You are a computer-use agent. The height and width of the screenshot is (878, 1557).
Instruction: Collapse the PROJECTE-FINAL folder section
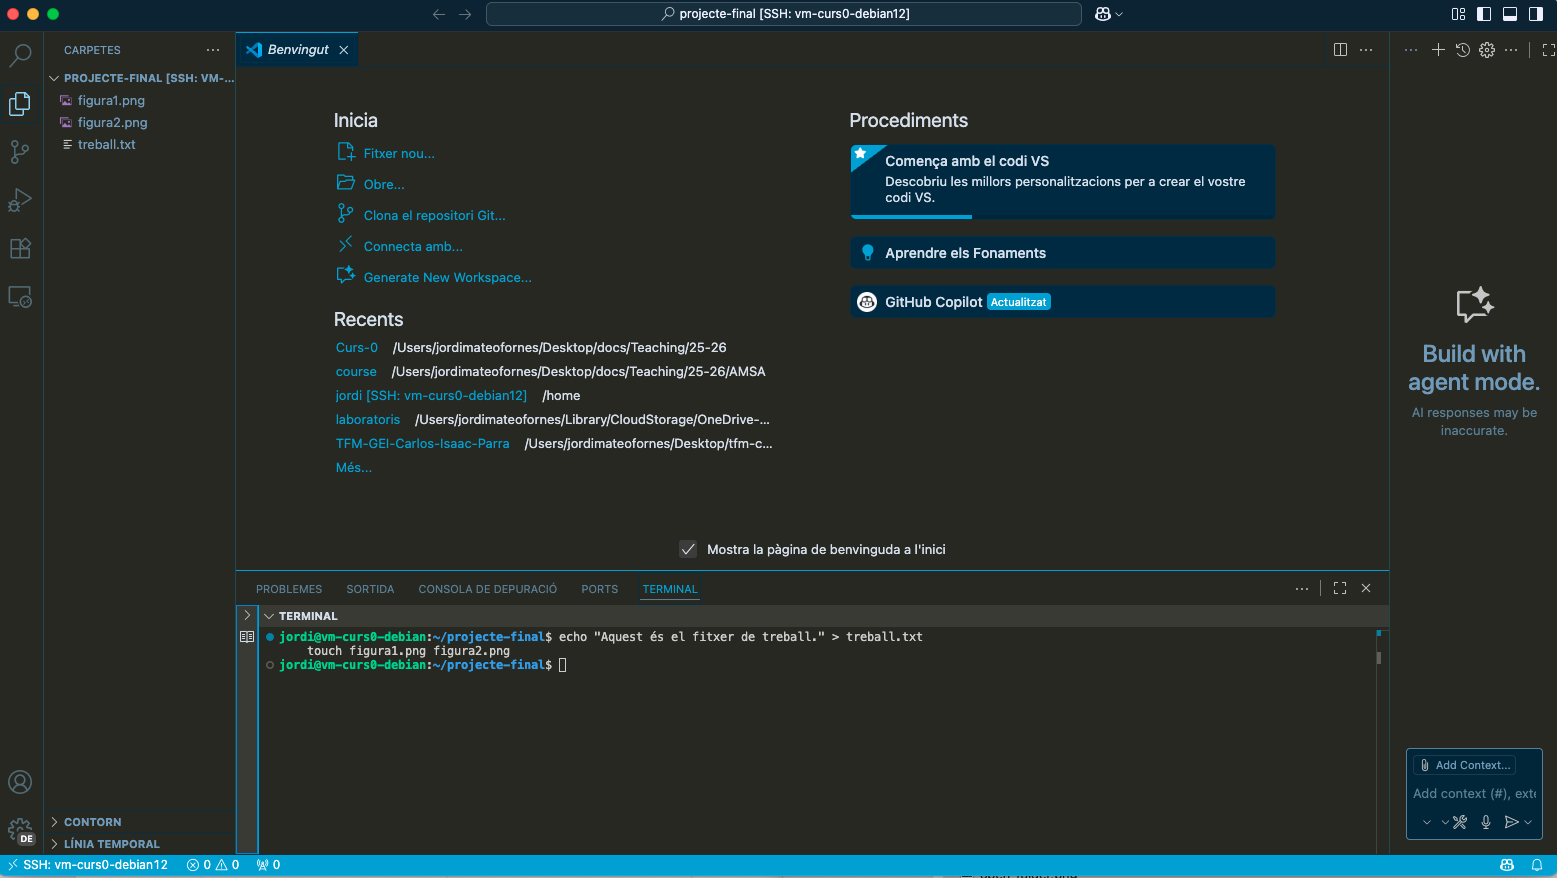141,78
